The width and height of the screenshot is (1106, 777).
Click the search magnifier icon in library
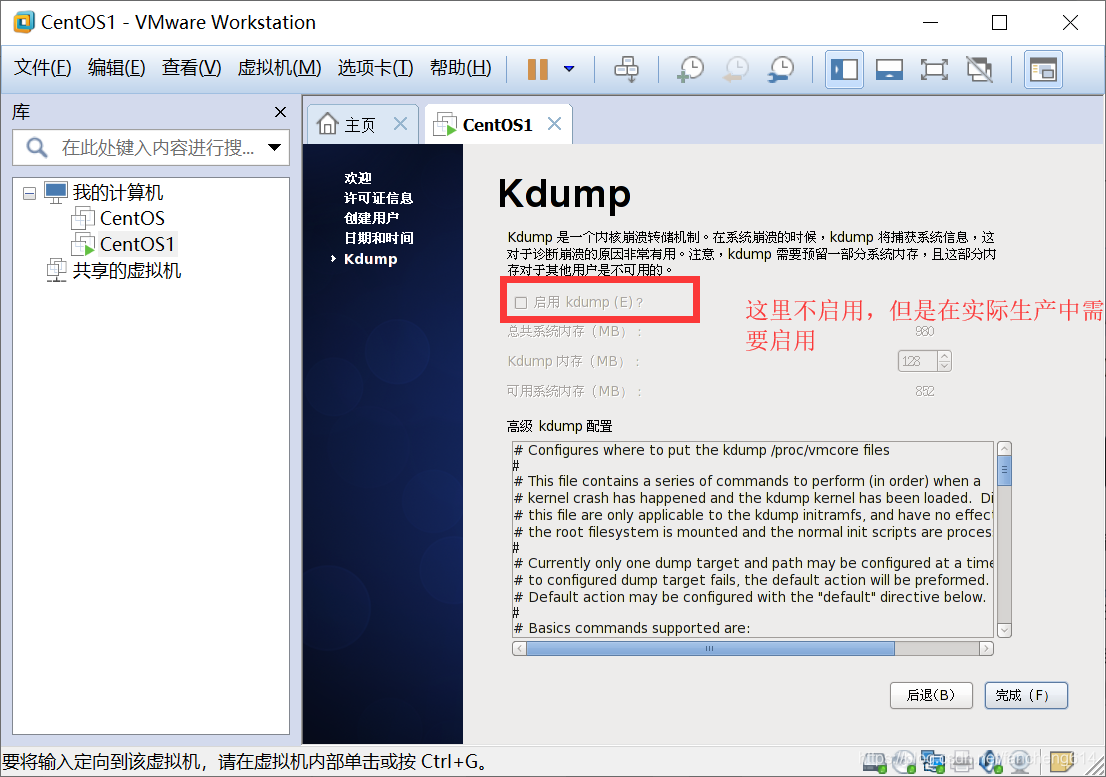[x=37, y=147]
